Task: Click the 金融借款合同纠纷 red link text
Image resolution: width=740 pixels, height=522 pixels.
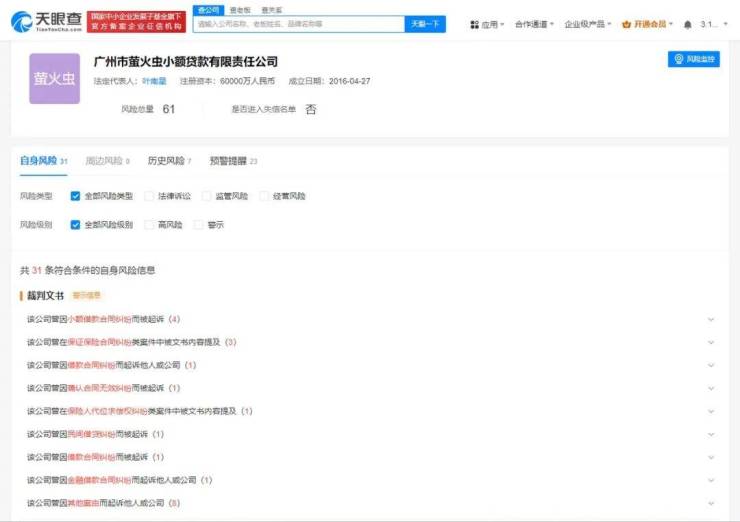Action: pyautogui.click(x=100, y=480)
